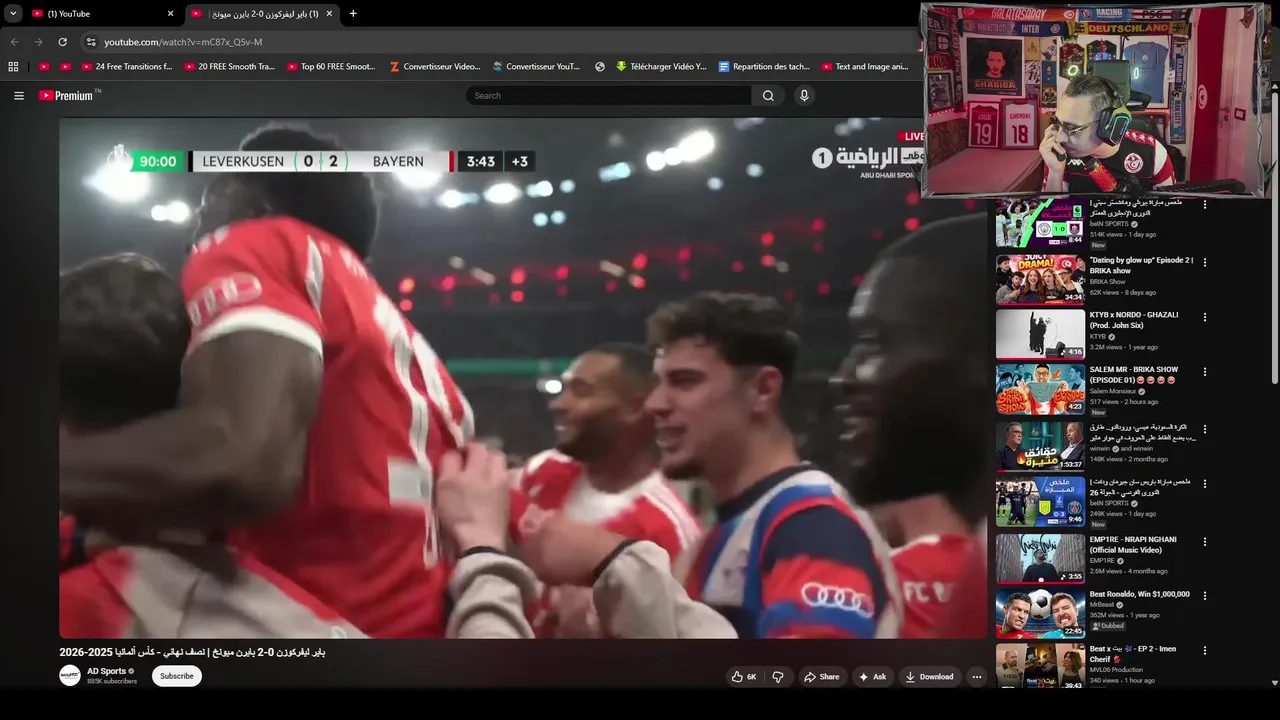Viewport: 1280px width, 720px height.
Task: Dislike the video with thumbs down
Action: 778,677
